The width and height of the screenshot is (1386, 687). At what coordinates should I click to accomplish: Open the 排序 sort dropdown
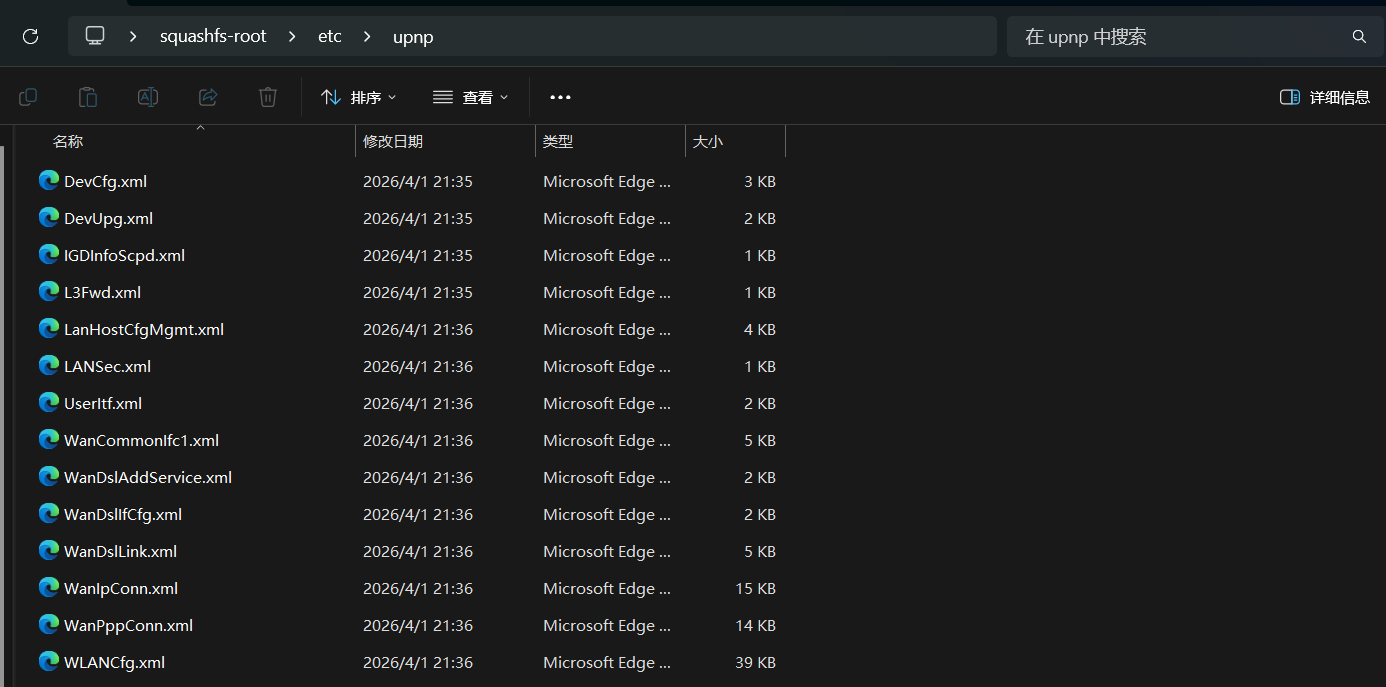pos(359,97)
